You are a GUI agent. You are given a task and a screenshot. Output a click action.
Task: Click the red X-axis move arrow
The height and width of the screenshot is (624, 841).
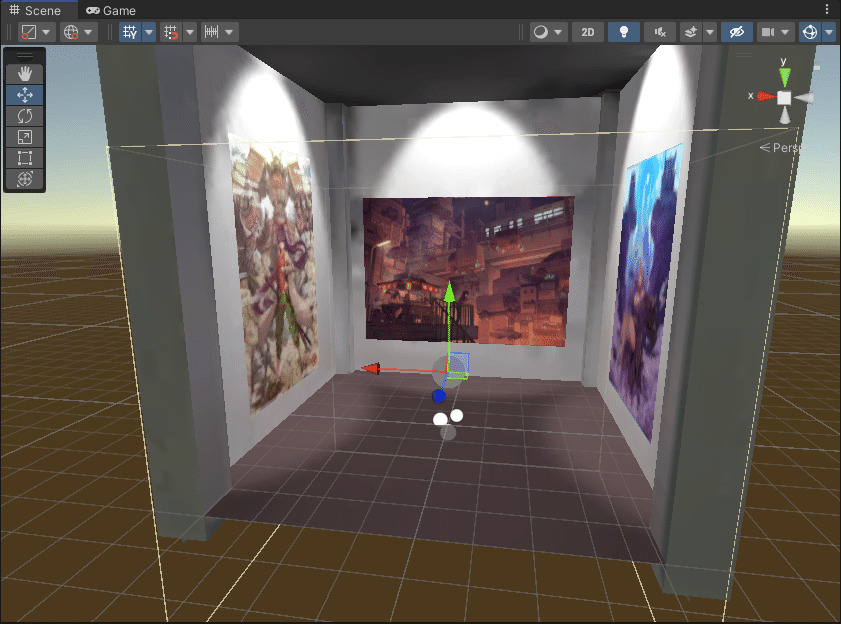[x=371, y=368]
